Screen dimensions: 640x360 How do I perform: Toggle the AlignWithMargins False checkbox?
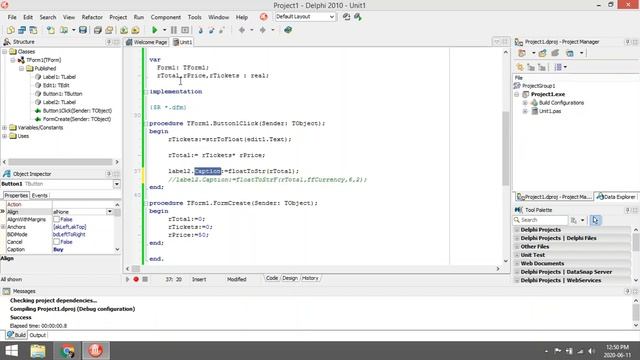(x=56, y=220)
